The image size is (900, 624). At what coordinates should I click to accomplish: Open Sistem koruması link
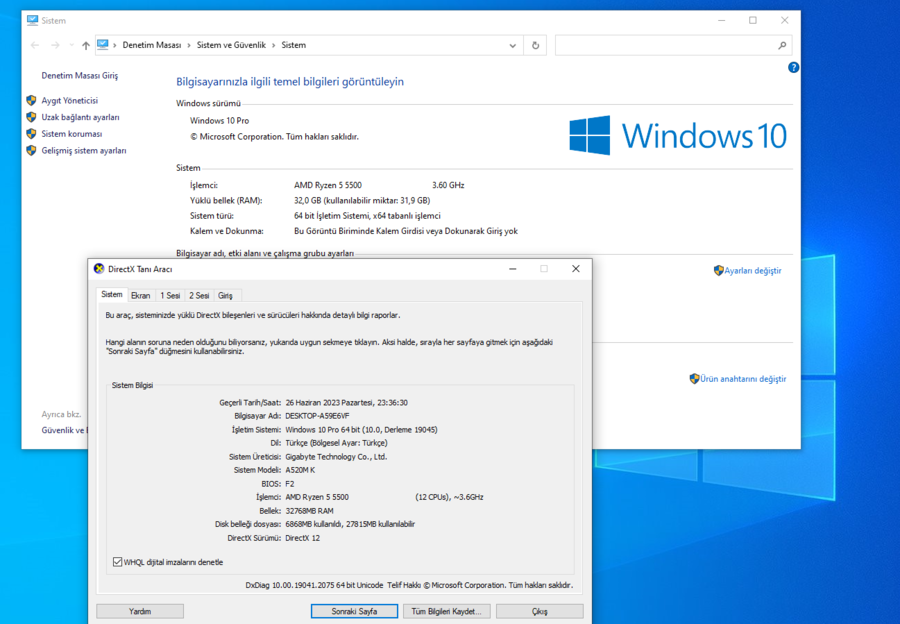pyautogui.click(x=72, y=134)
